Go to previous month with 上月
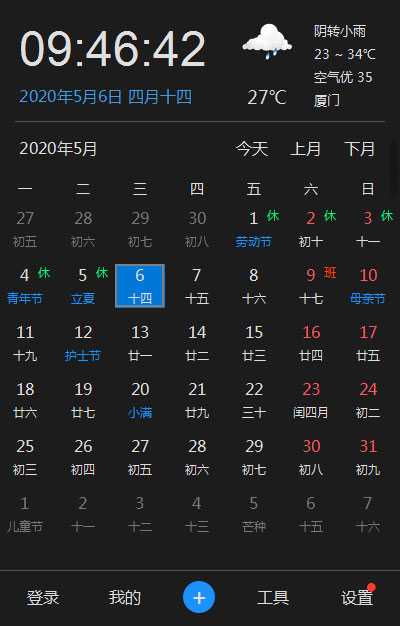This screenshot has width=400, height=626. [x=306, y=149]
